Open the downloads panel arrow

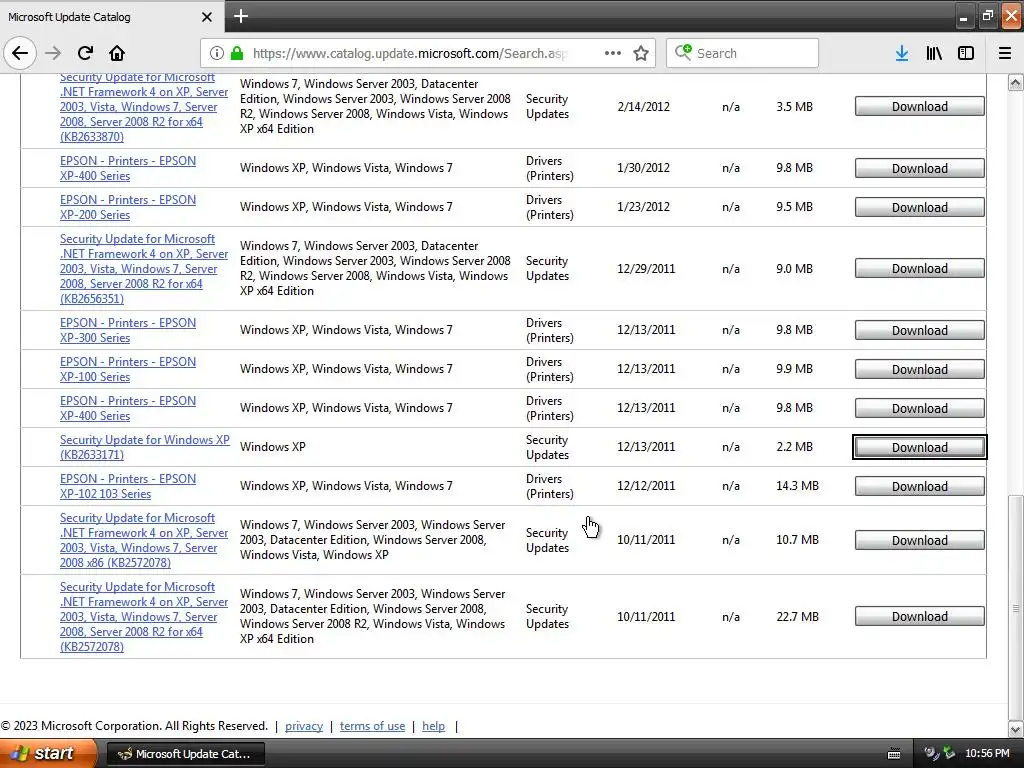902,53
